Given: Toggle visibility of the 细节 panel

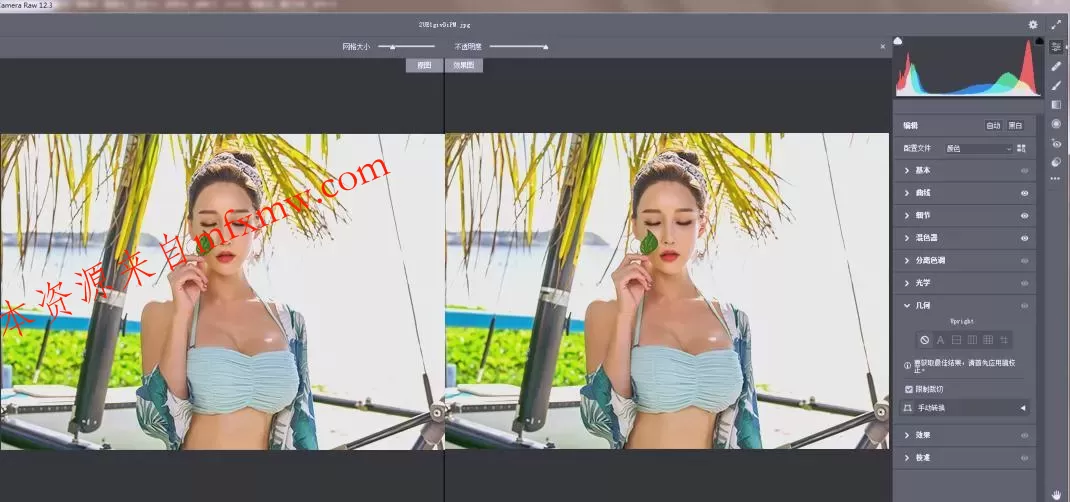Looking at the screenshot, I should [x=1024, y=216].
